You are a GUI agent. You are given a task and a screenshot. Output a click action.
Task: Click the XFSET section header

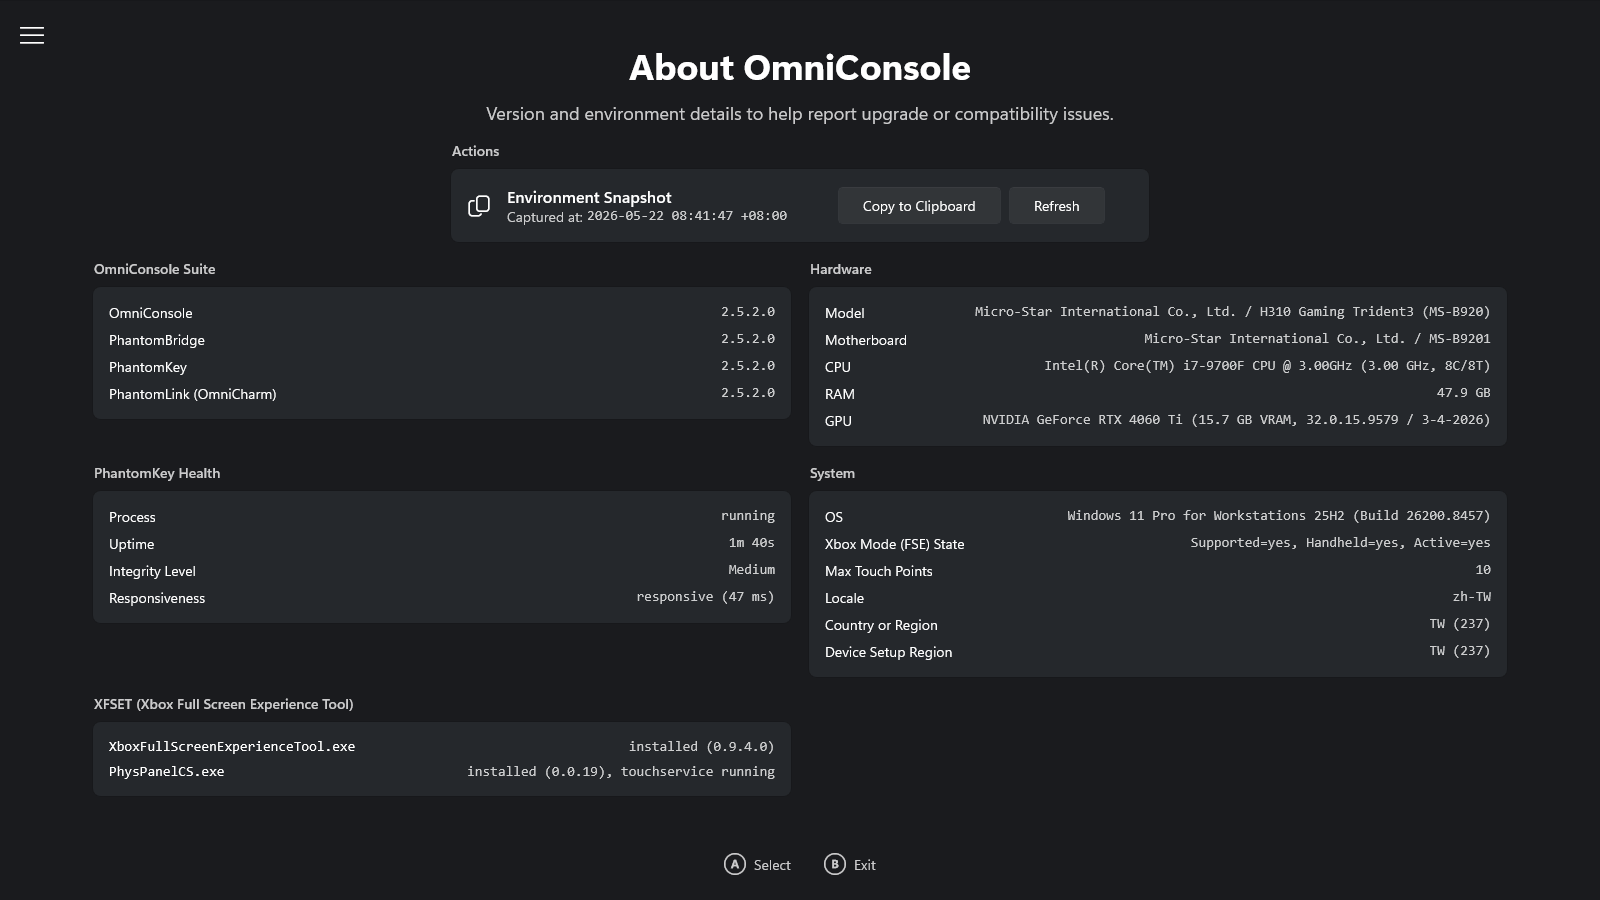click(x=224, y=704)
